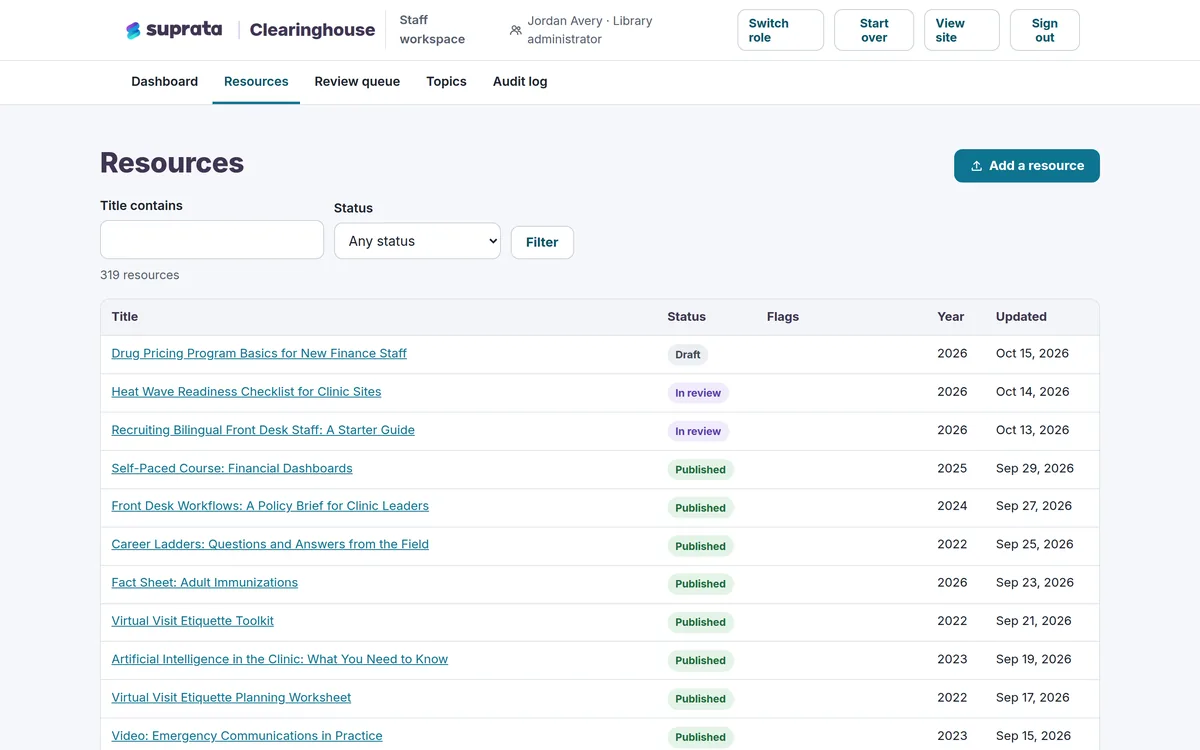Image resolution: width=1200 pixels, height=750 pixels.
Task: Click the Sep 27, 2026 updated date
Action: click(x=1034, y=506)
